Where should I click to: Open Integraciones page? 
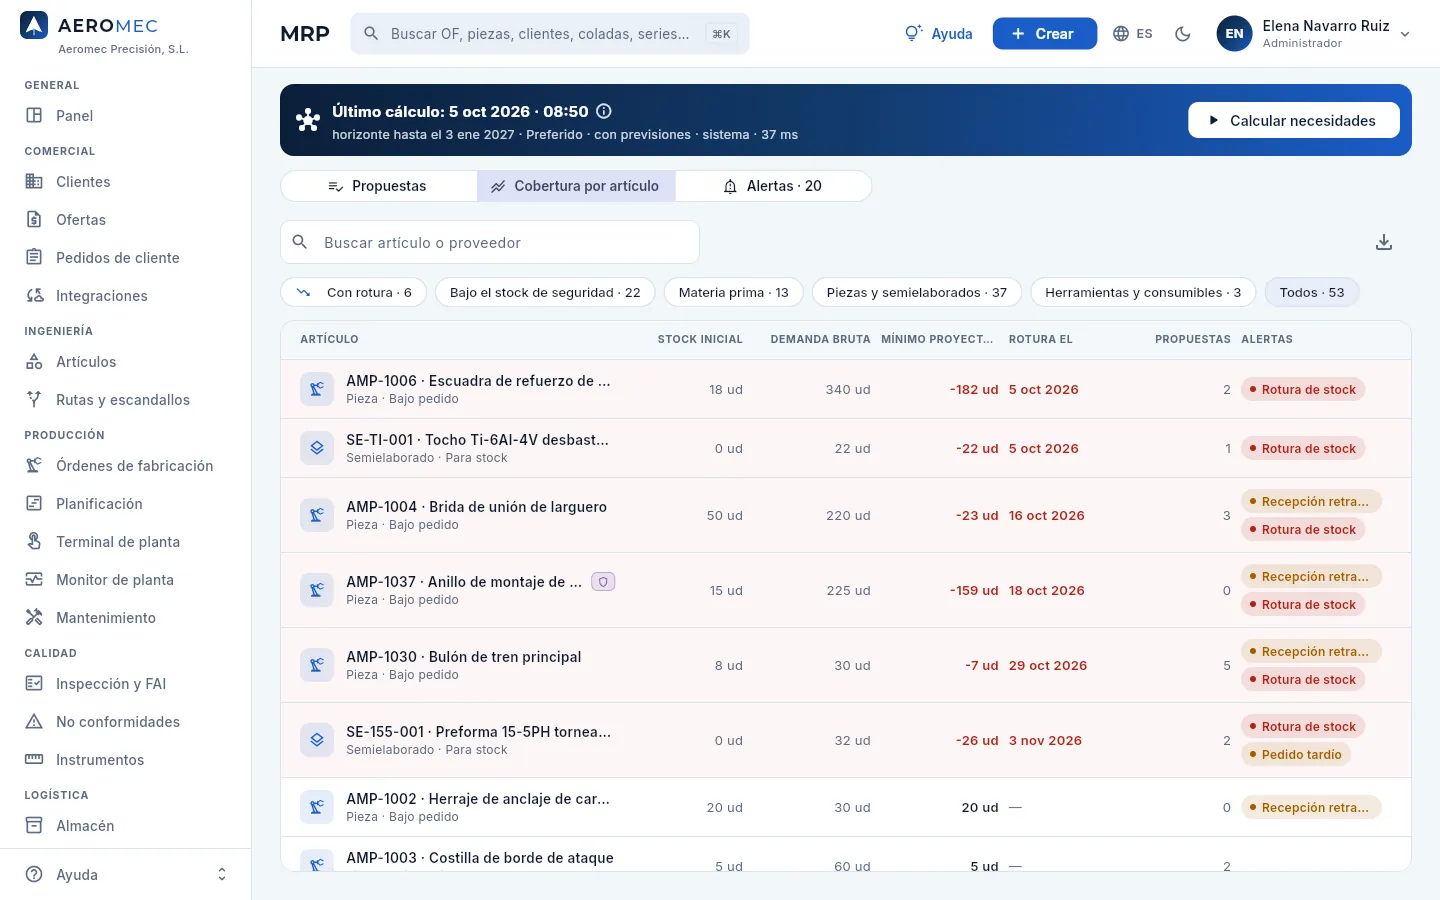click(125, 296)
